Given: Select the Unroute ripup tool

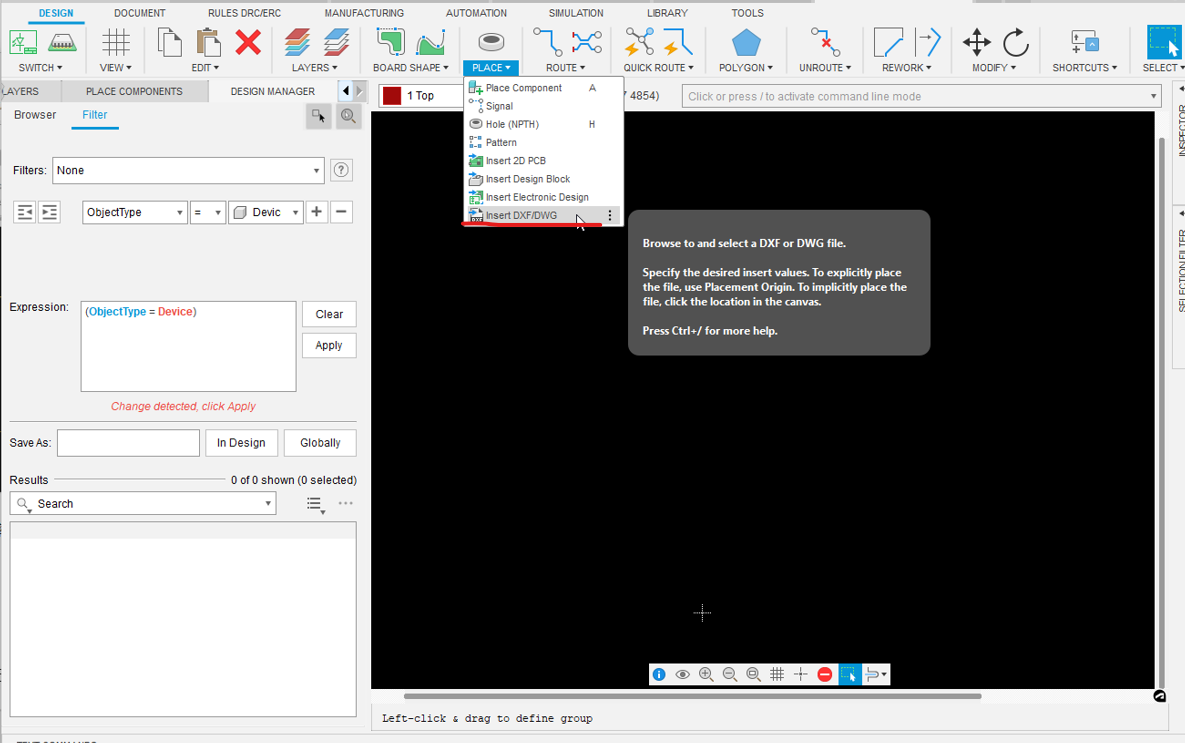Looking at the screenshot, I should [825, 42].
